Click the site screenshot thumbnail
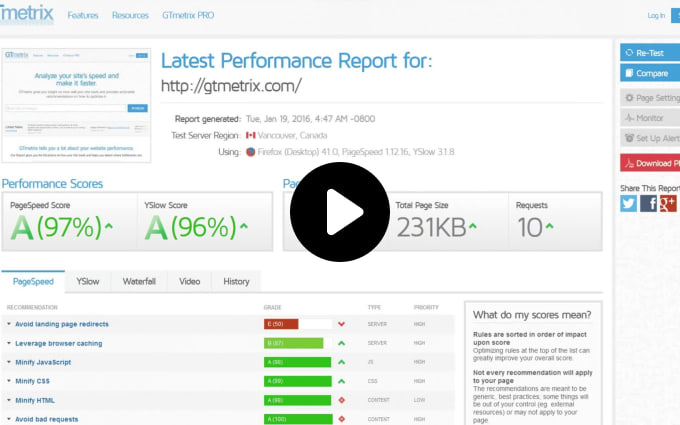Screen dimensions: 680x425 (x=76, y=105)
